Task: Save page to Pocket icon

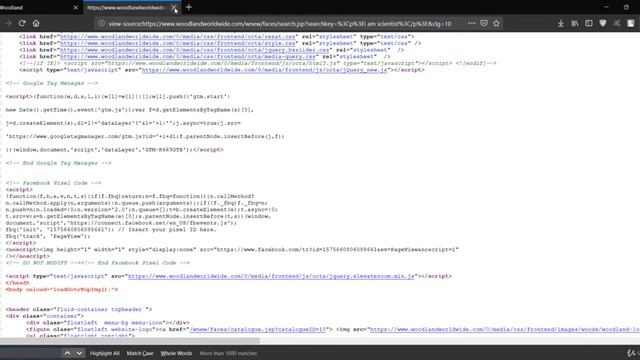Action: (x=484, y=23)
